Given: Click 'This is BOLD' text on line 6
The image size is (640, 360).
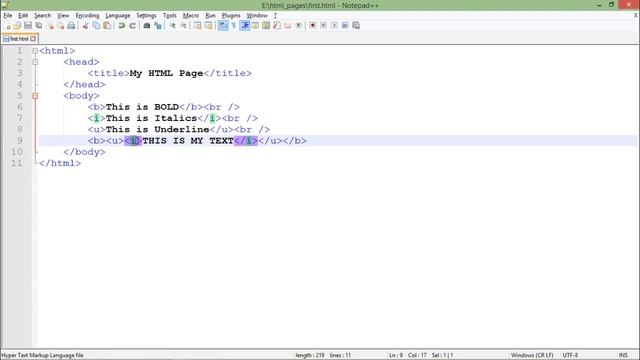Looking at the screenshot, I should tap(142, 107).
